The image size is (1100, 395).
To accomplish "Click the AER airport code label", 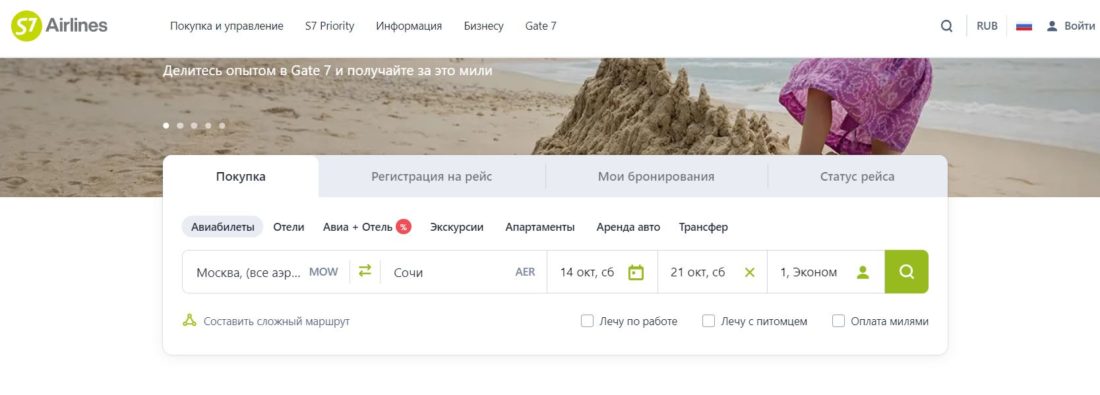I will point(525,272).
